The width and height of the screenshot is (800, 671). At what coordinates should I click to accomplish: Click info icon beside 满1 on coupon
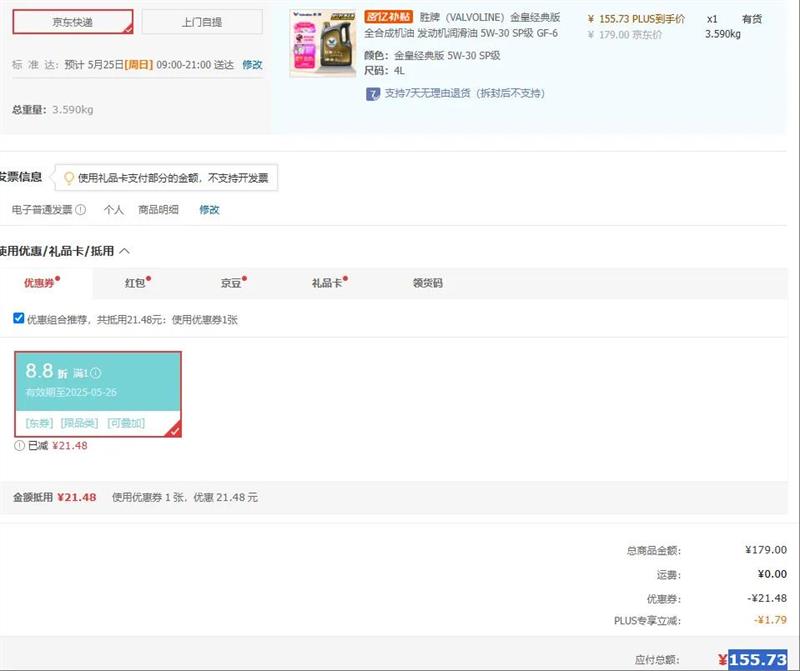tap(96, 374)
